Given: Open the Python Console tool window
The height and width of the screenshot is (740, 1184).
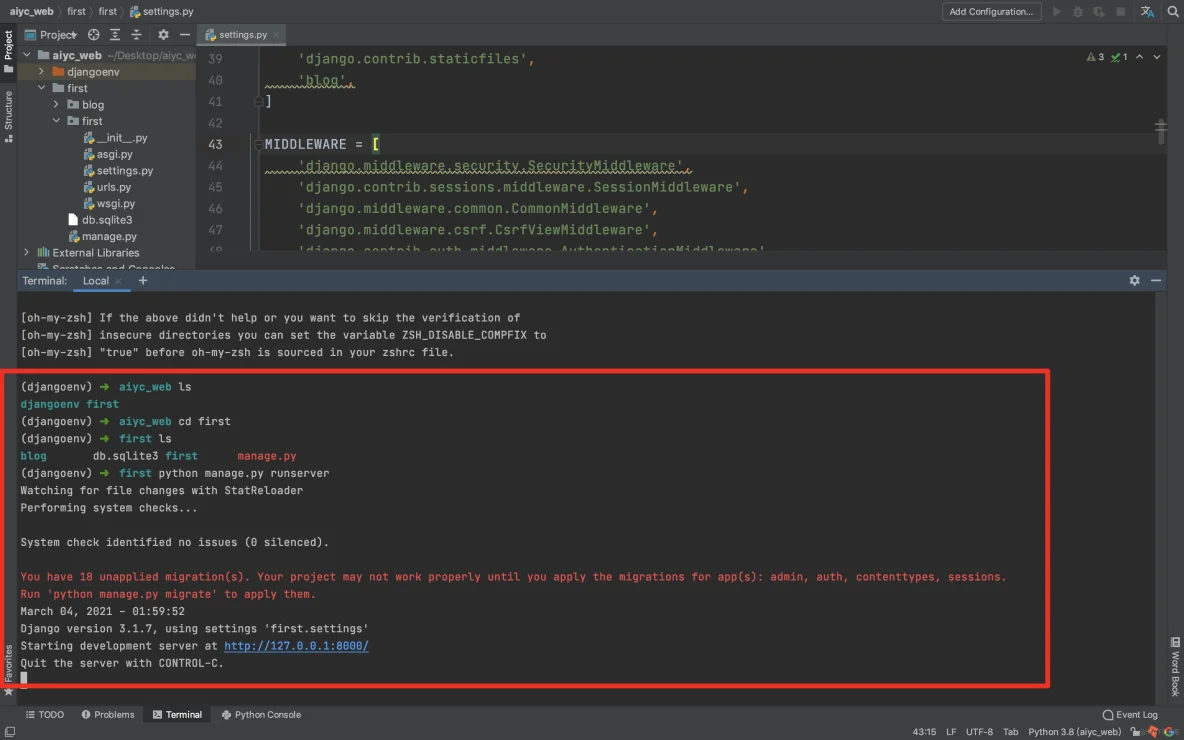Looking at the screenshot, I should tap(261, 714).
